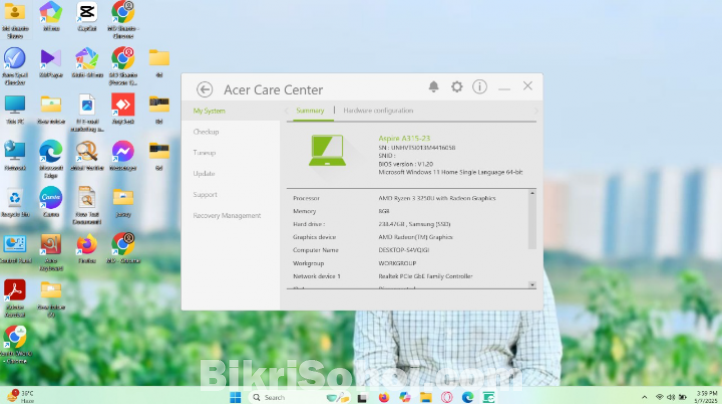
Task: Select the This PC desktop icon
Action: click(x=15, y=109)
